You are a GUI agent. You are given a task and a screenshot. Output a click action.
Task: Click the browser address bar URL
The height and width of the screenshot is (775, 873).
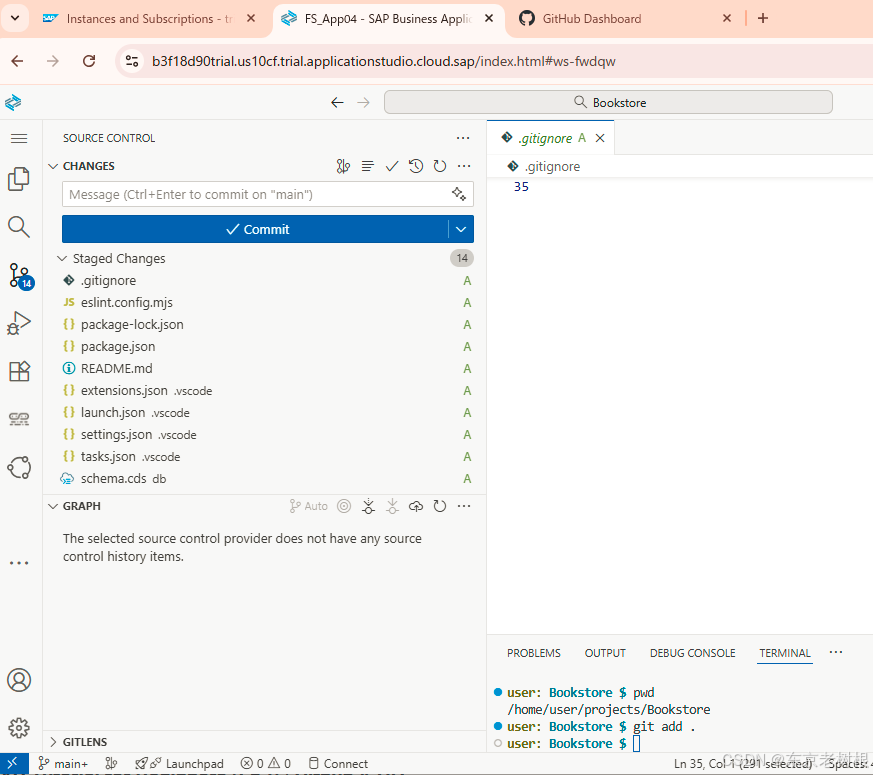pos(384,61)
